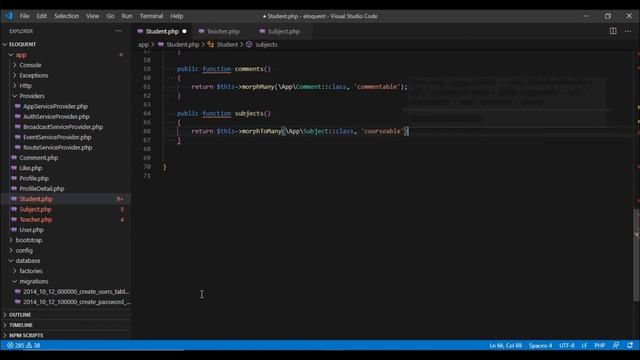Screen dimensions: 640x360
Task: Click the feedback icon in status bar
Action: click(616, 345)
